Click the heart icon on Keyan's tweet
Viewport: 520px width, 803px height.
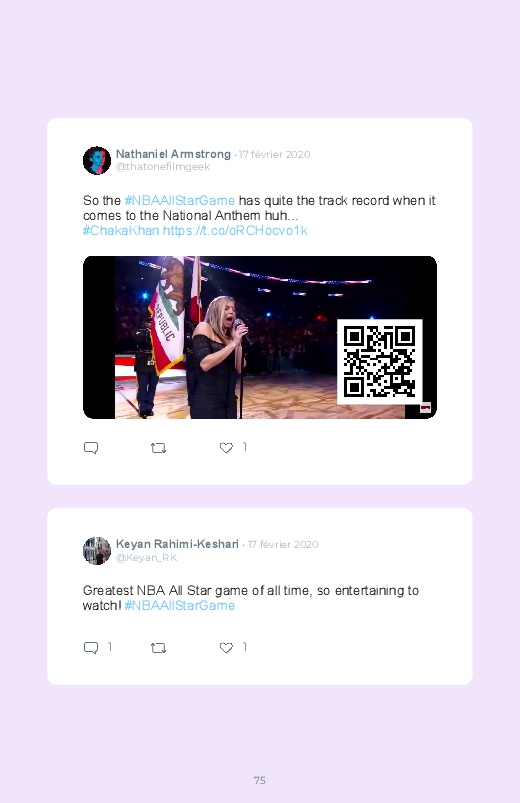pyautogui.click(x=226, y=648)
